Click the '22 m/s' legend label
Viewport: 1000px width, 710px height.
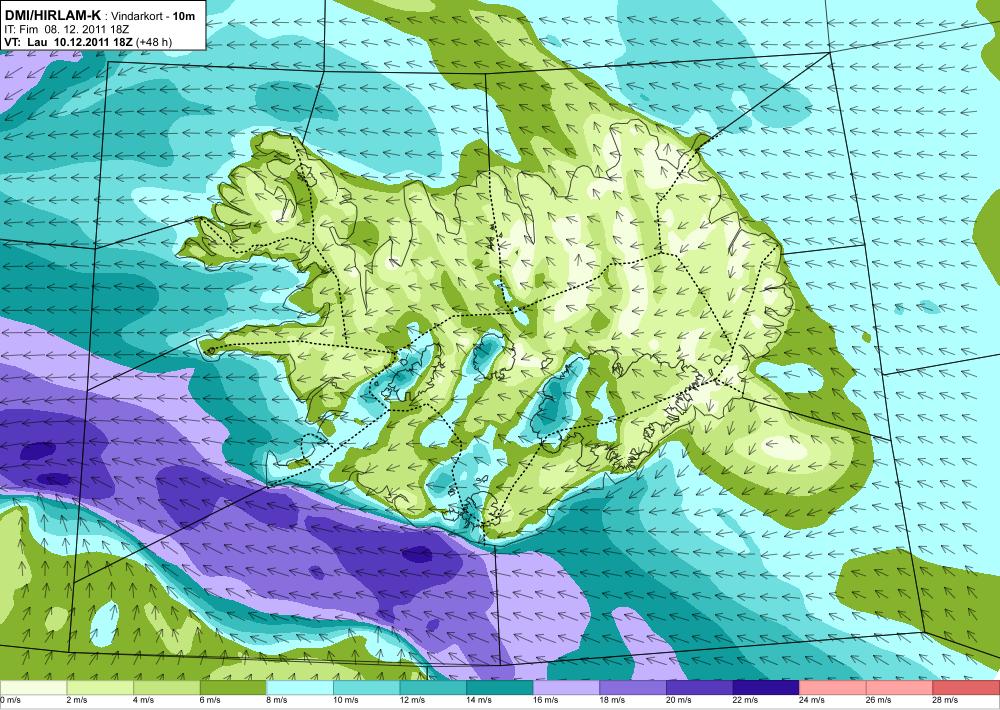tap(746, 700)
